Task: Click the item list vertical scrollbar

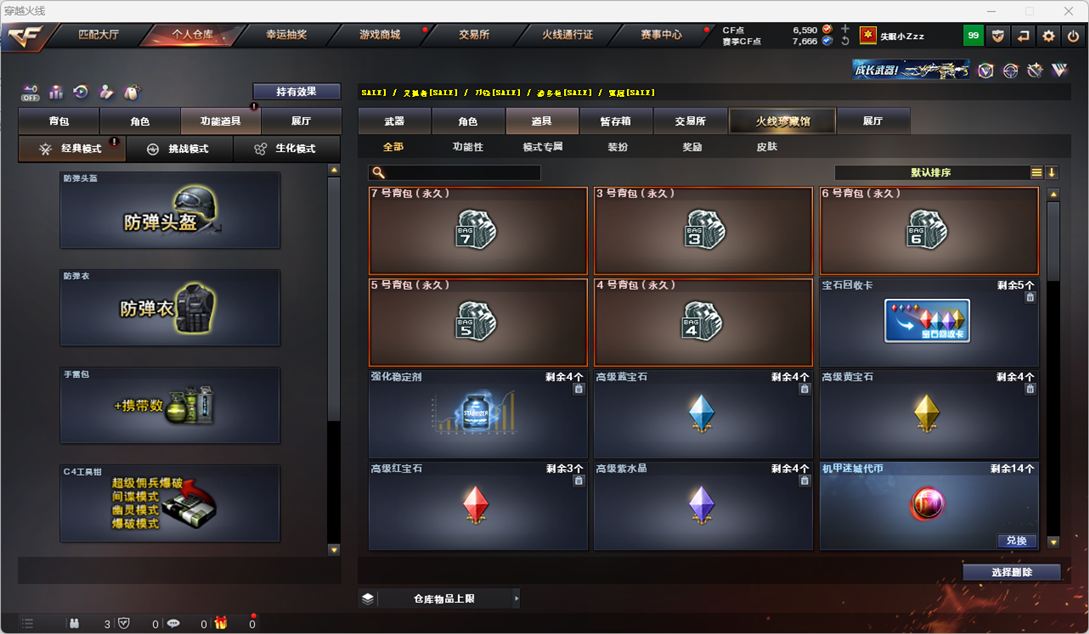Action: click(1054, 241)
